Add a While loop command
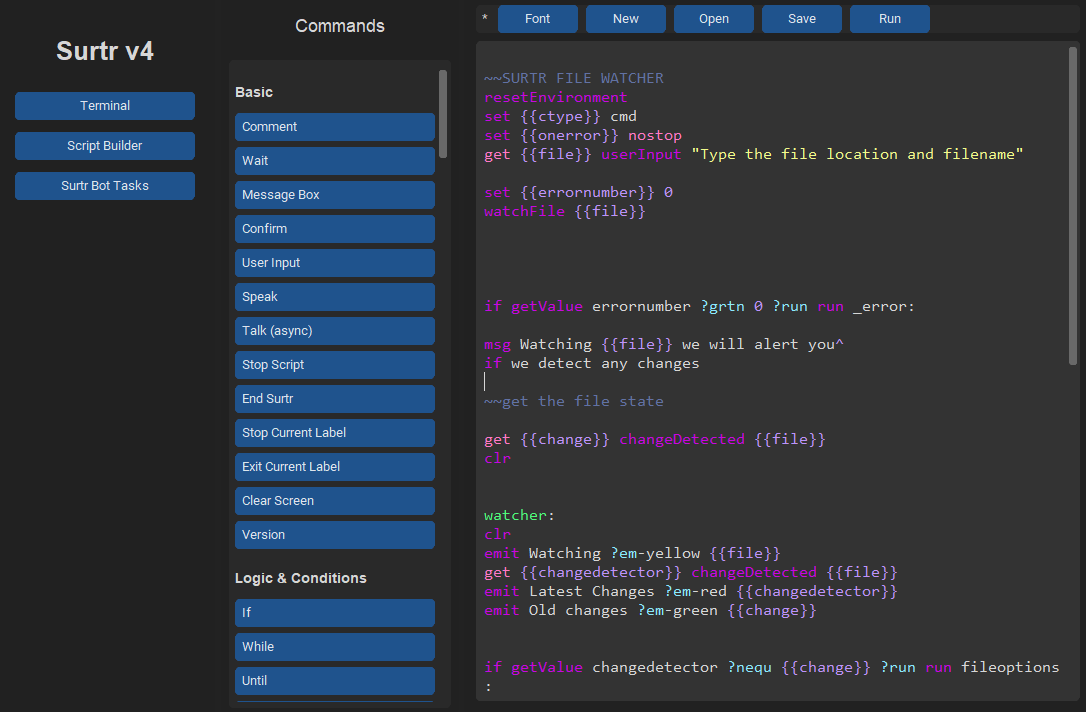 coord(334,647)
